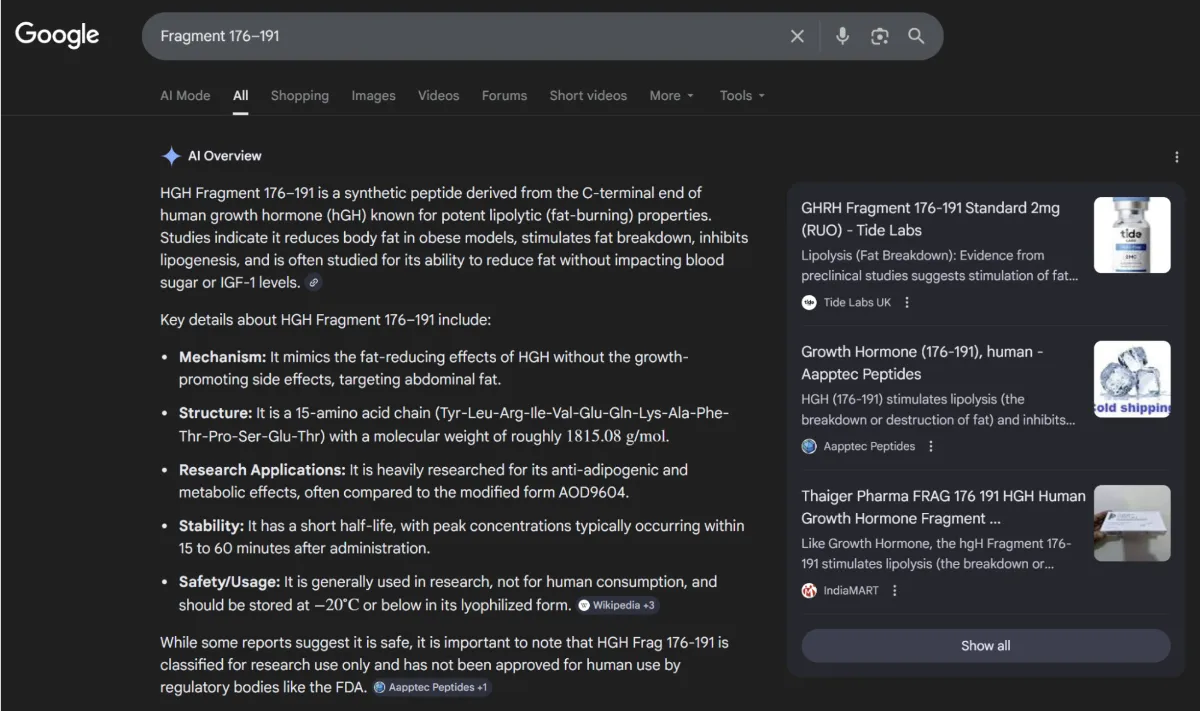Click the Show all button
Screen dimensions: 1200x711
pyautogui.click(x=985, y=645)
